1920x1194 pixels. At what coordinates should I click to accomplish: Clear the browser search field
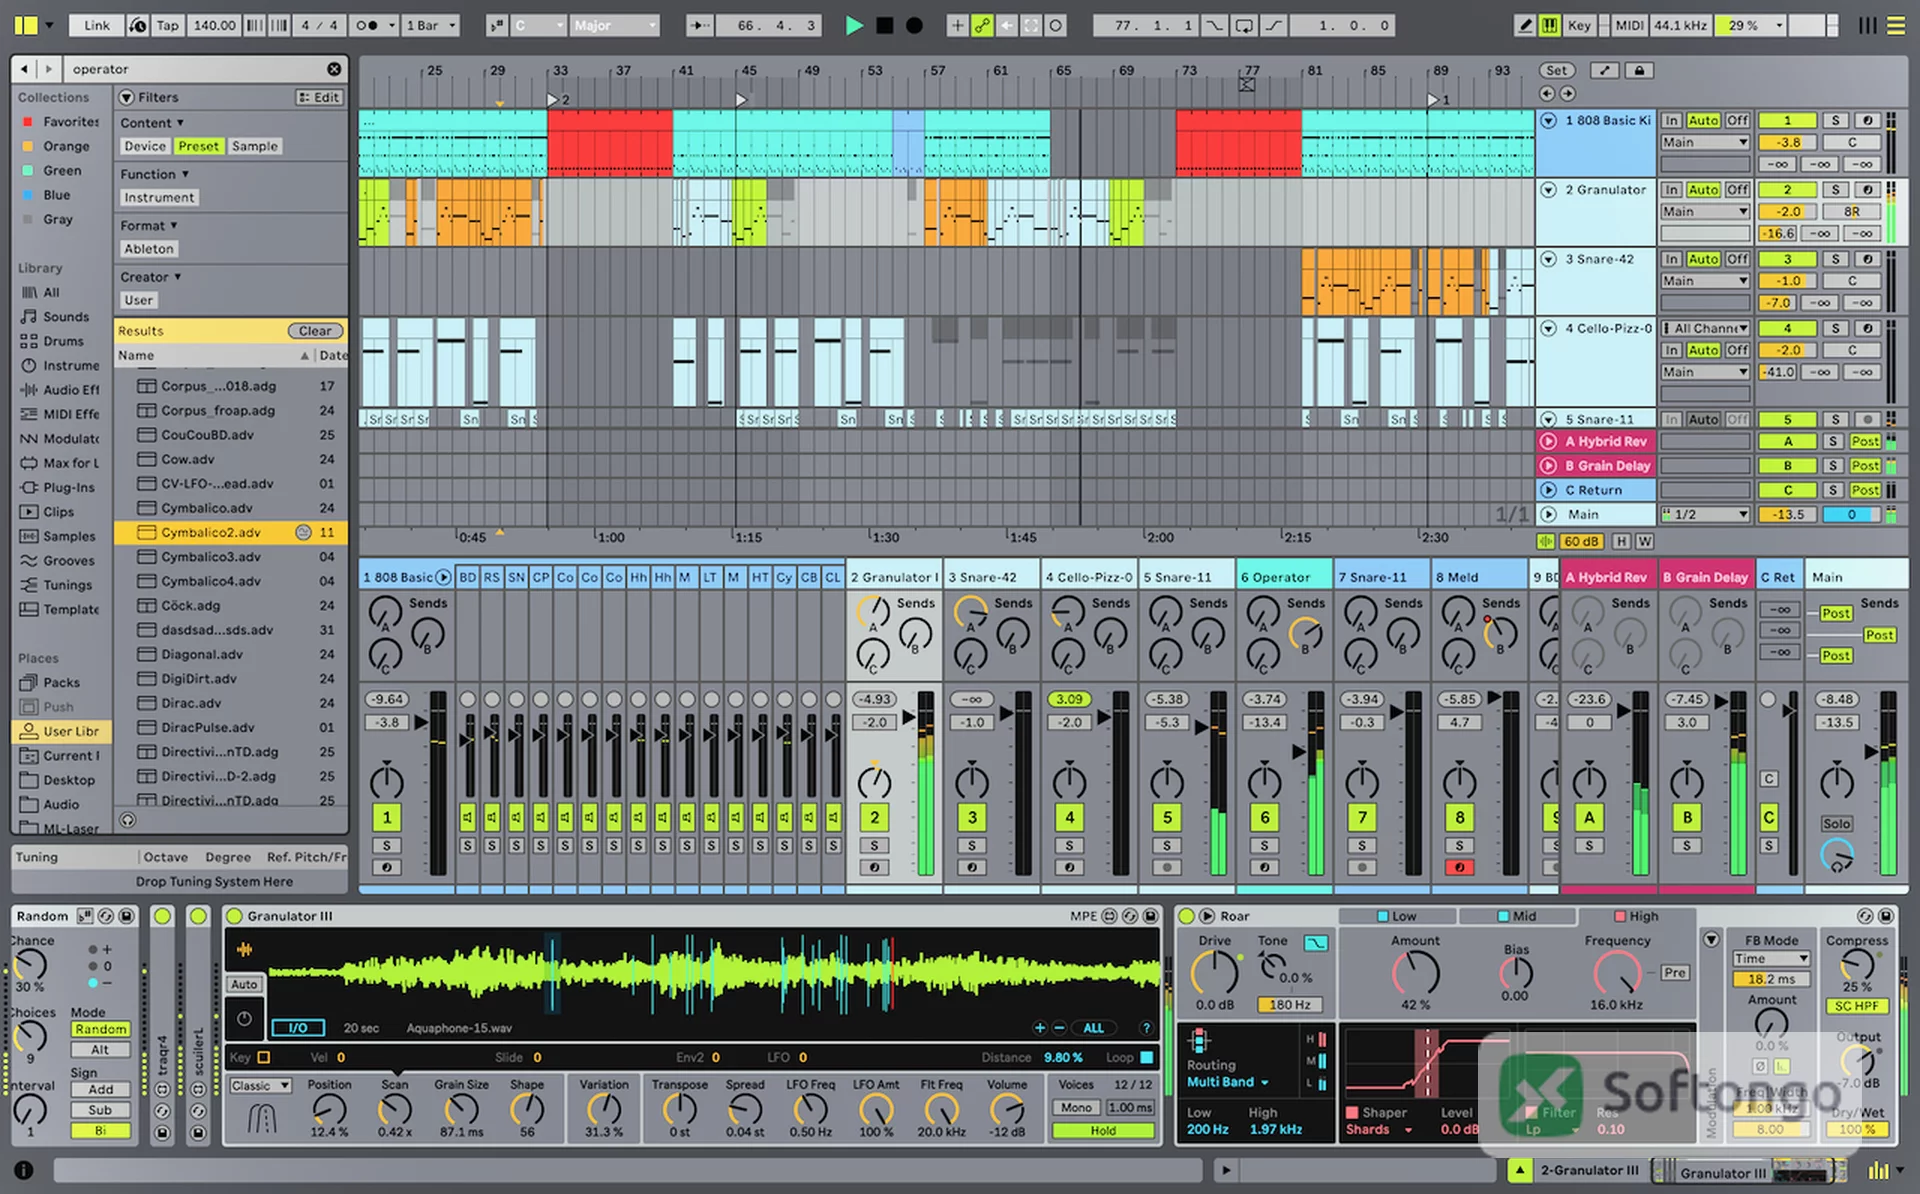tap(334, 69)
